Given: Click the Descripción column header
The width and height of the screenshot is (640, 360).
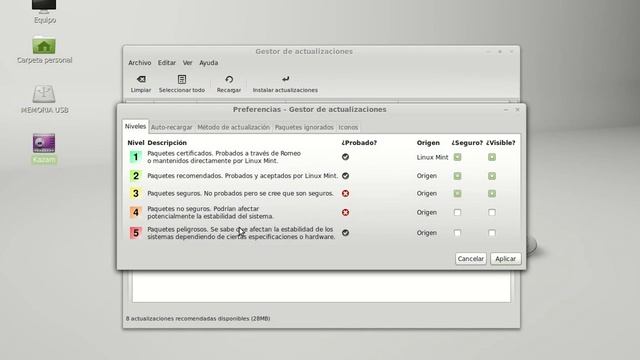Looking at the screenshot, I should 167,143.
